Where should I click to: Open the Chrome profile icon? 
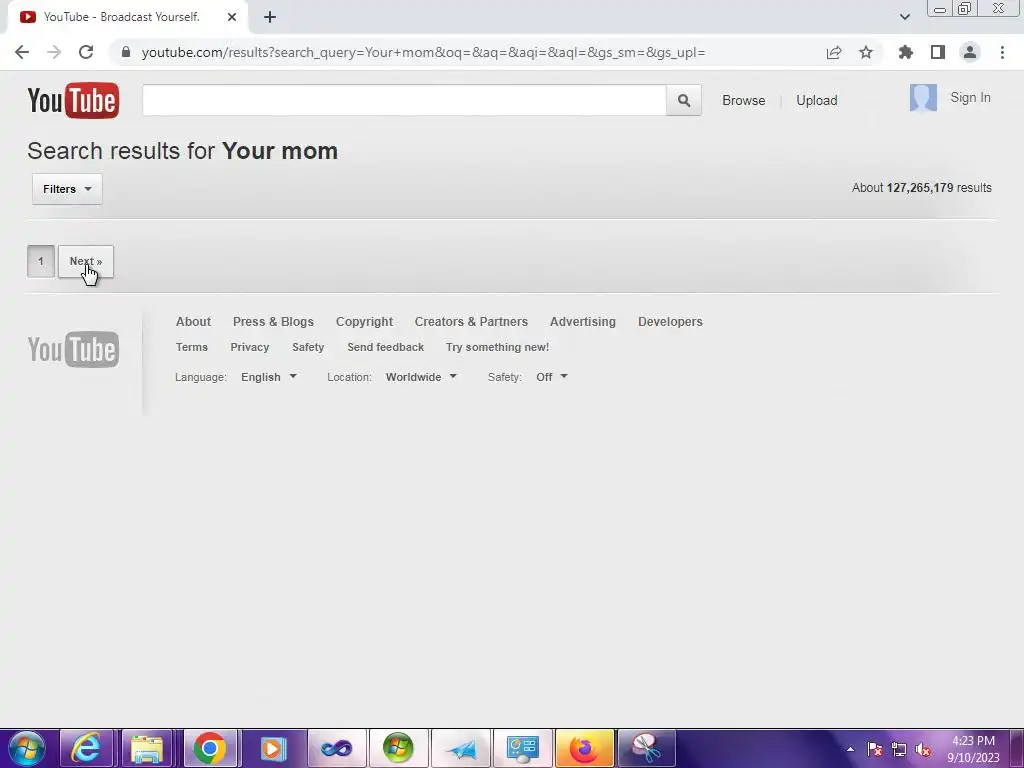tap(970, 52)
